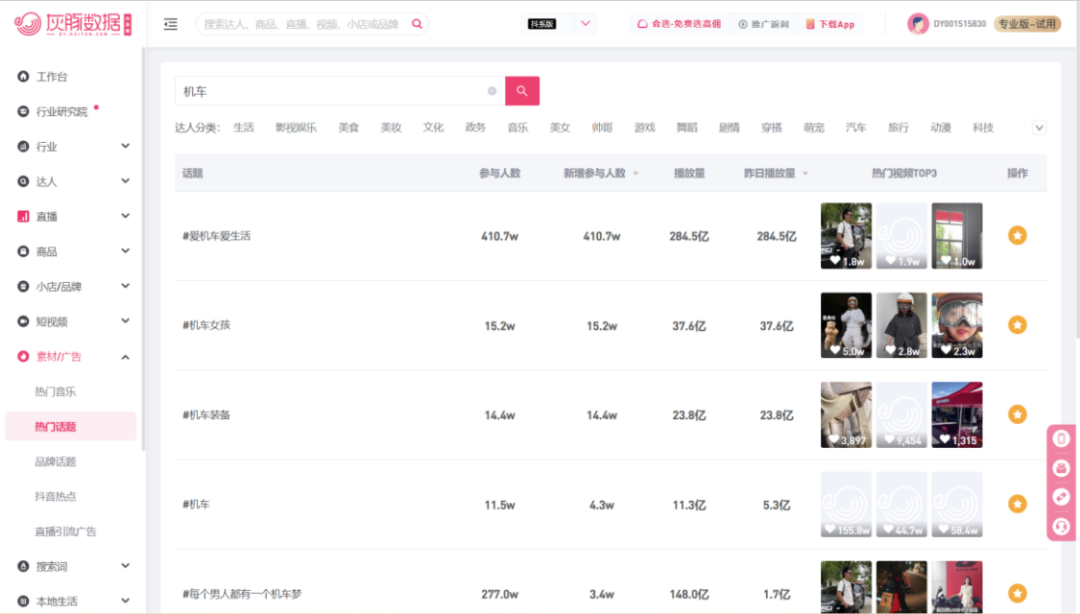
Task: Click the 行业研究院 sidebar icon
Action: 23,111
